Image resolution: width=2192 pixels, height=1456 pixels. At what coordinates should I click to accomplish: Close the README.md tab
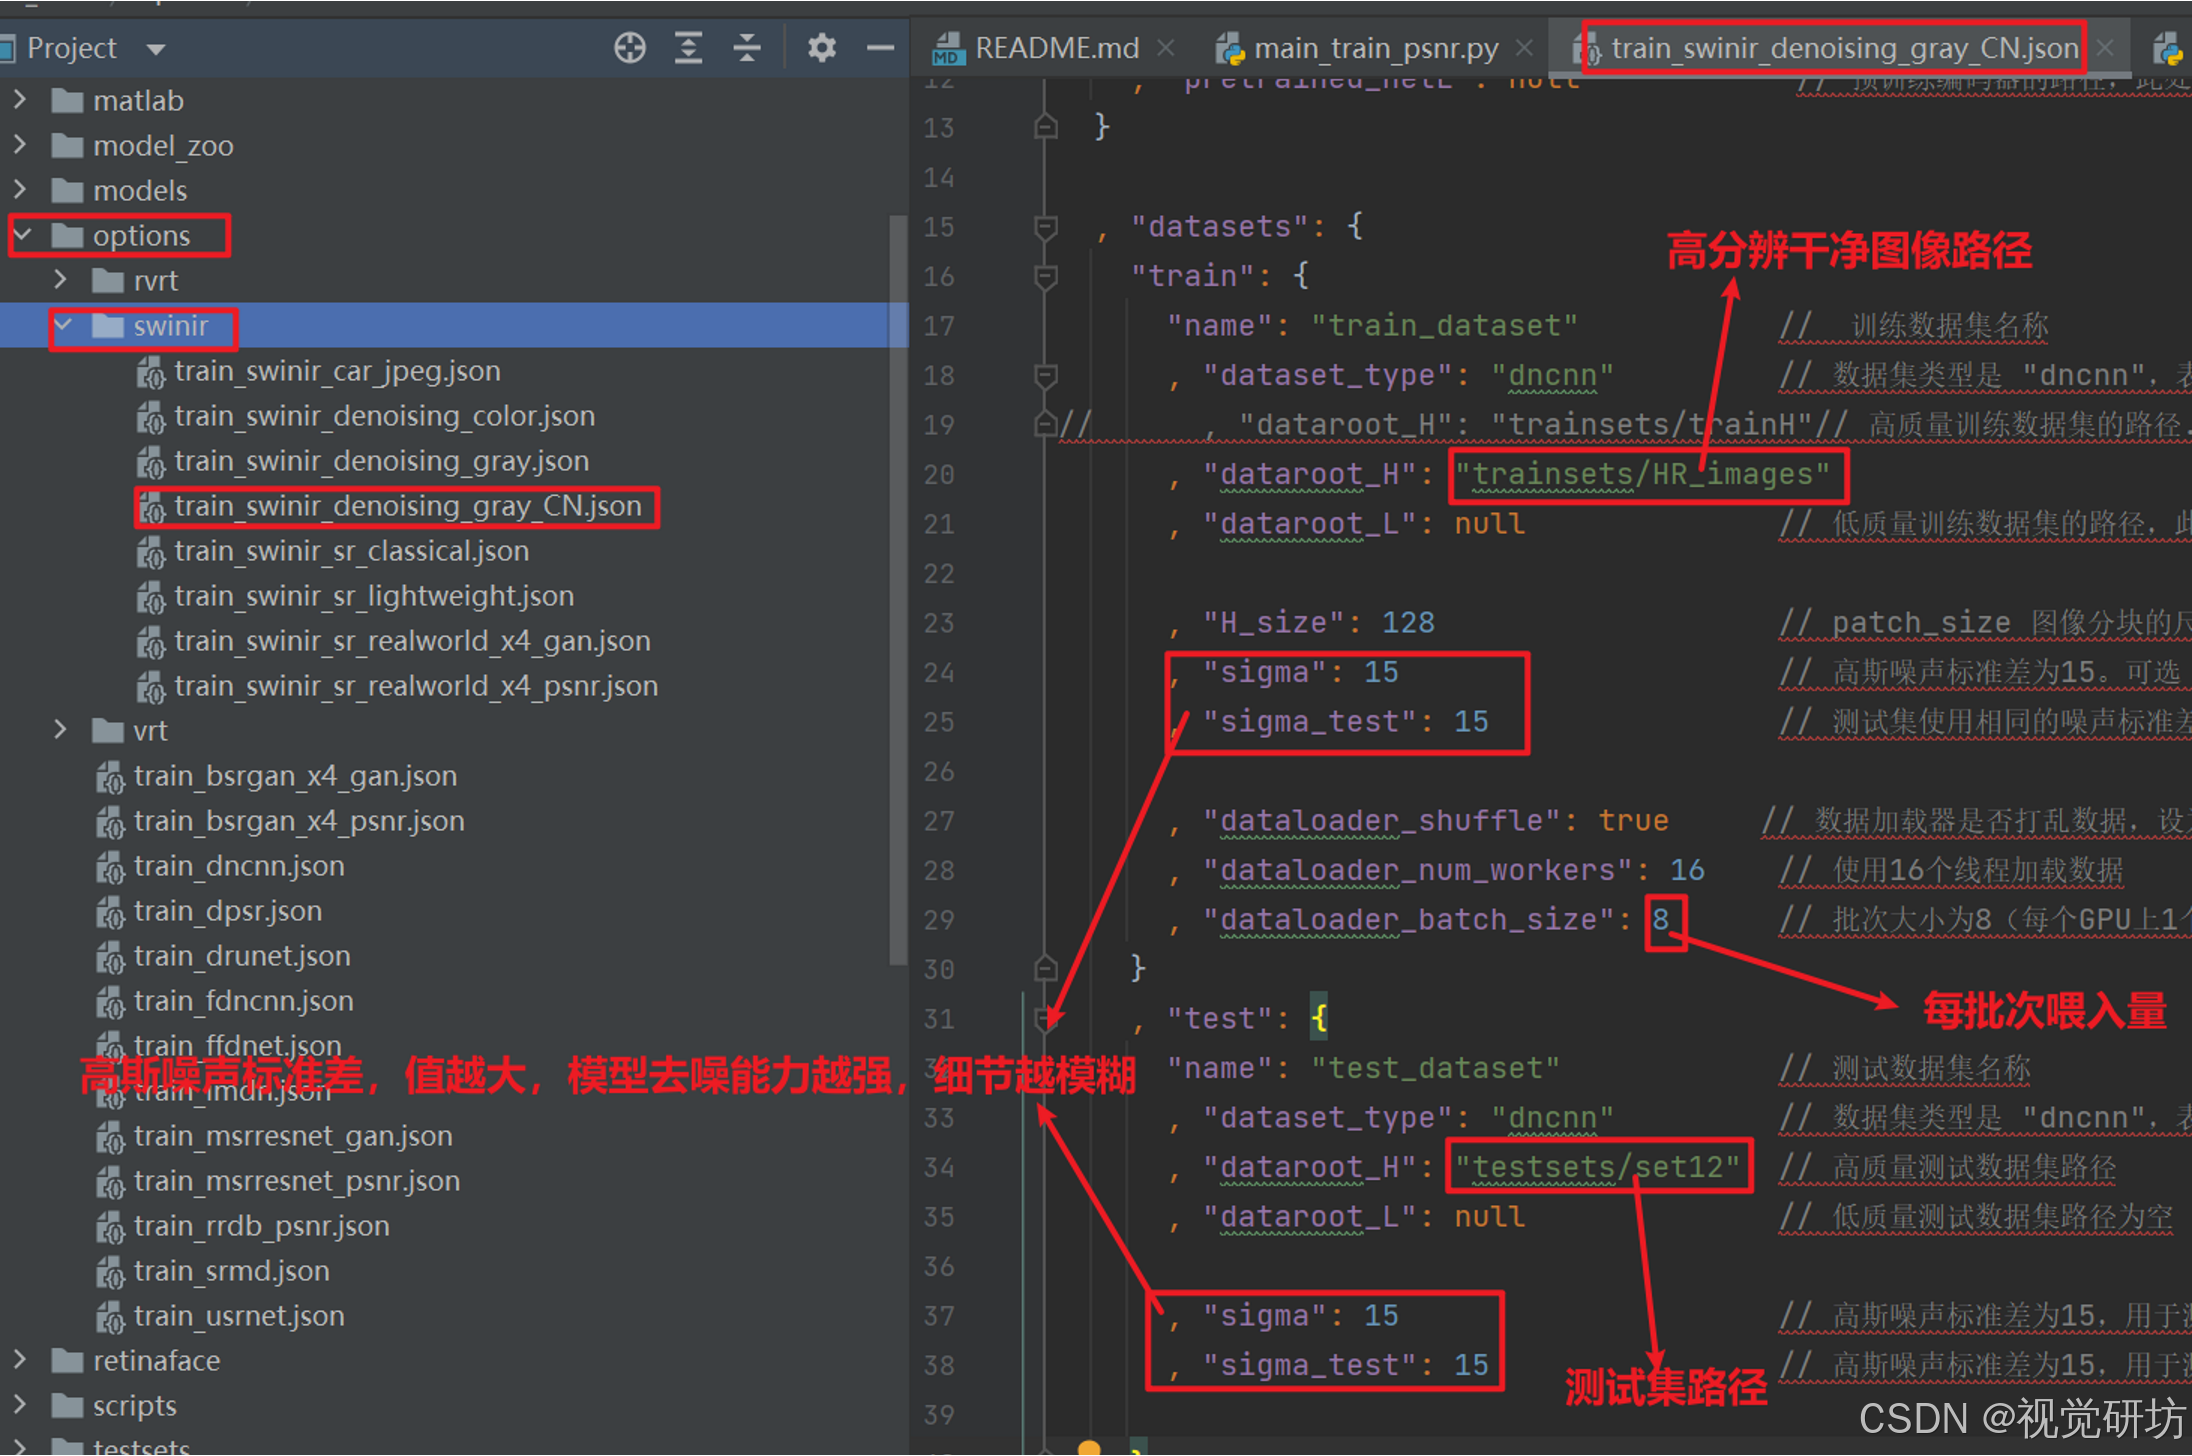click(1166, 47)
